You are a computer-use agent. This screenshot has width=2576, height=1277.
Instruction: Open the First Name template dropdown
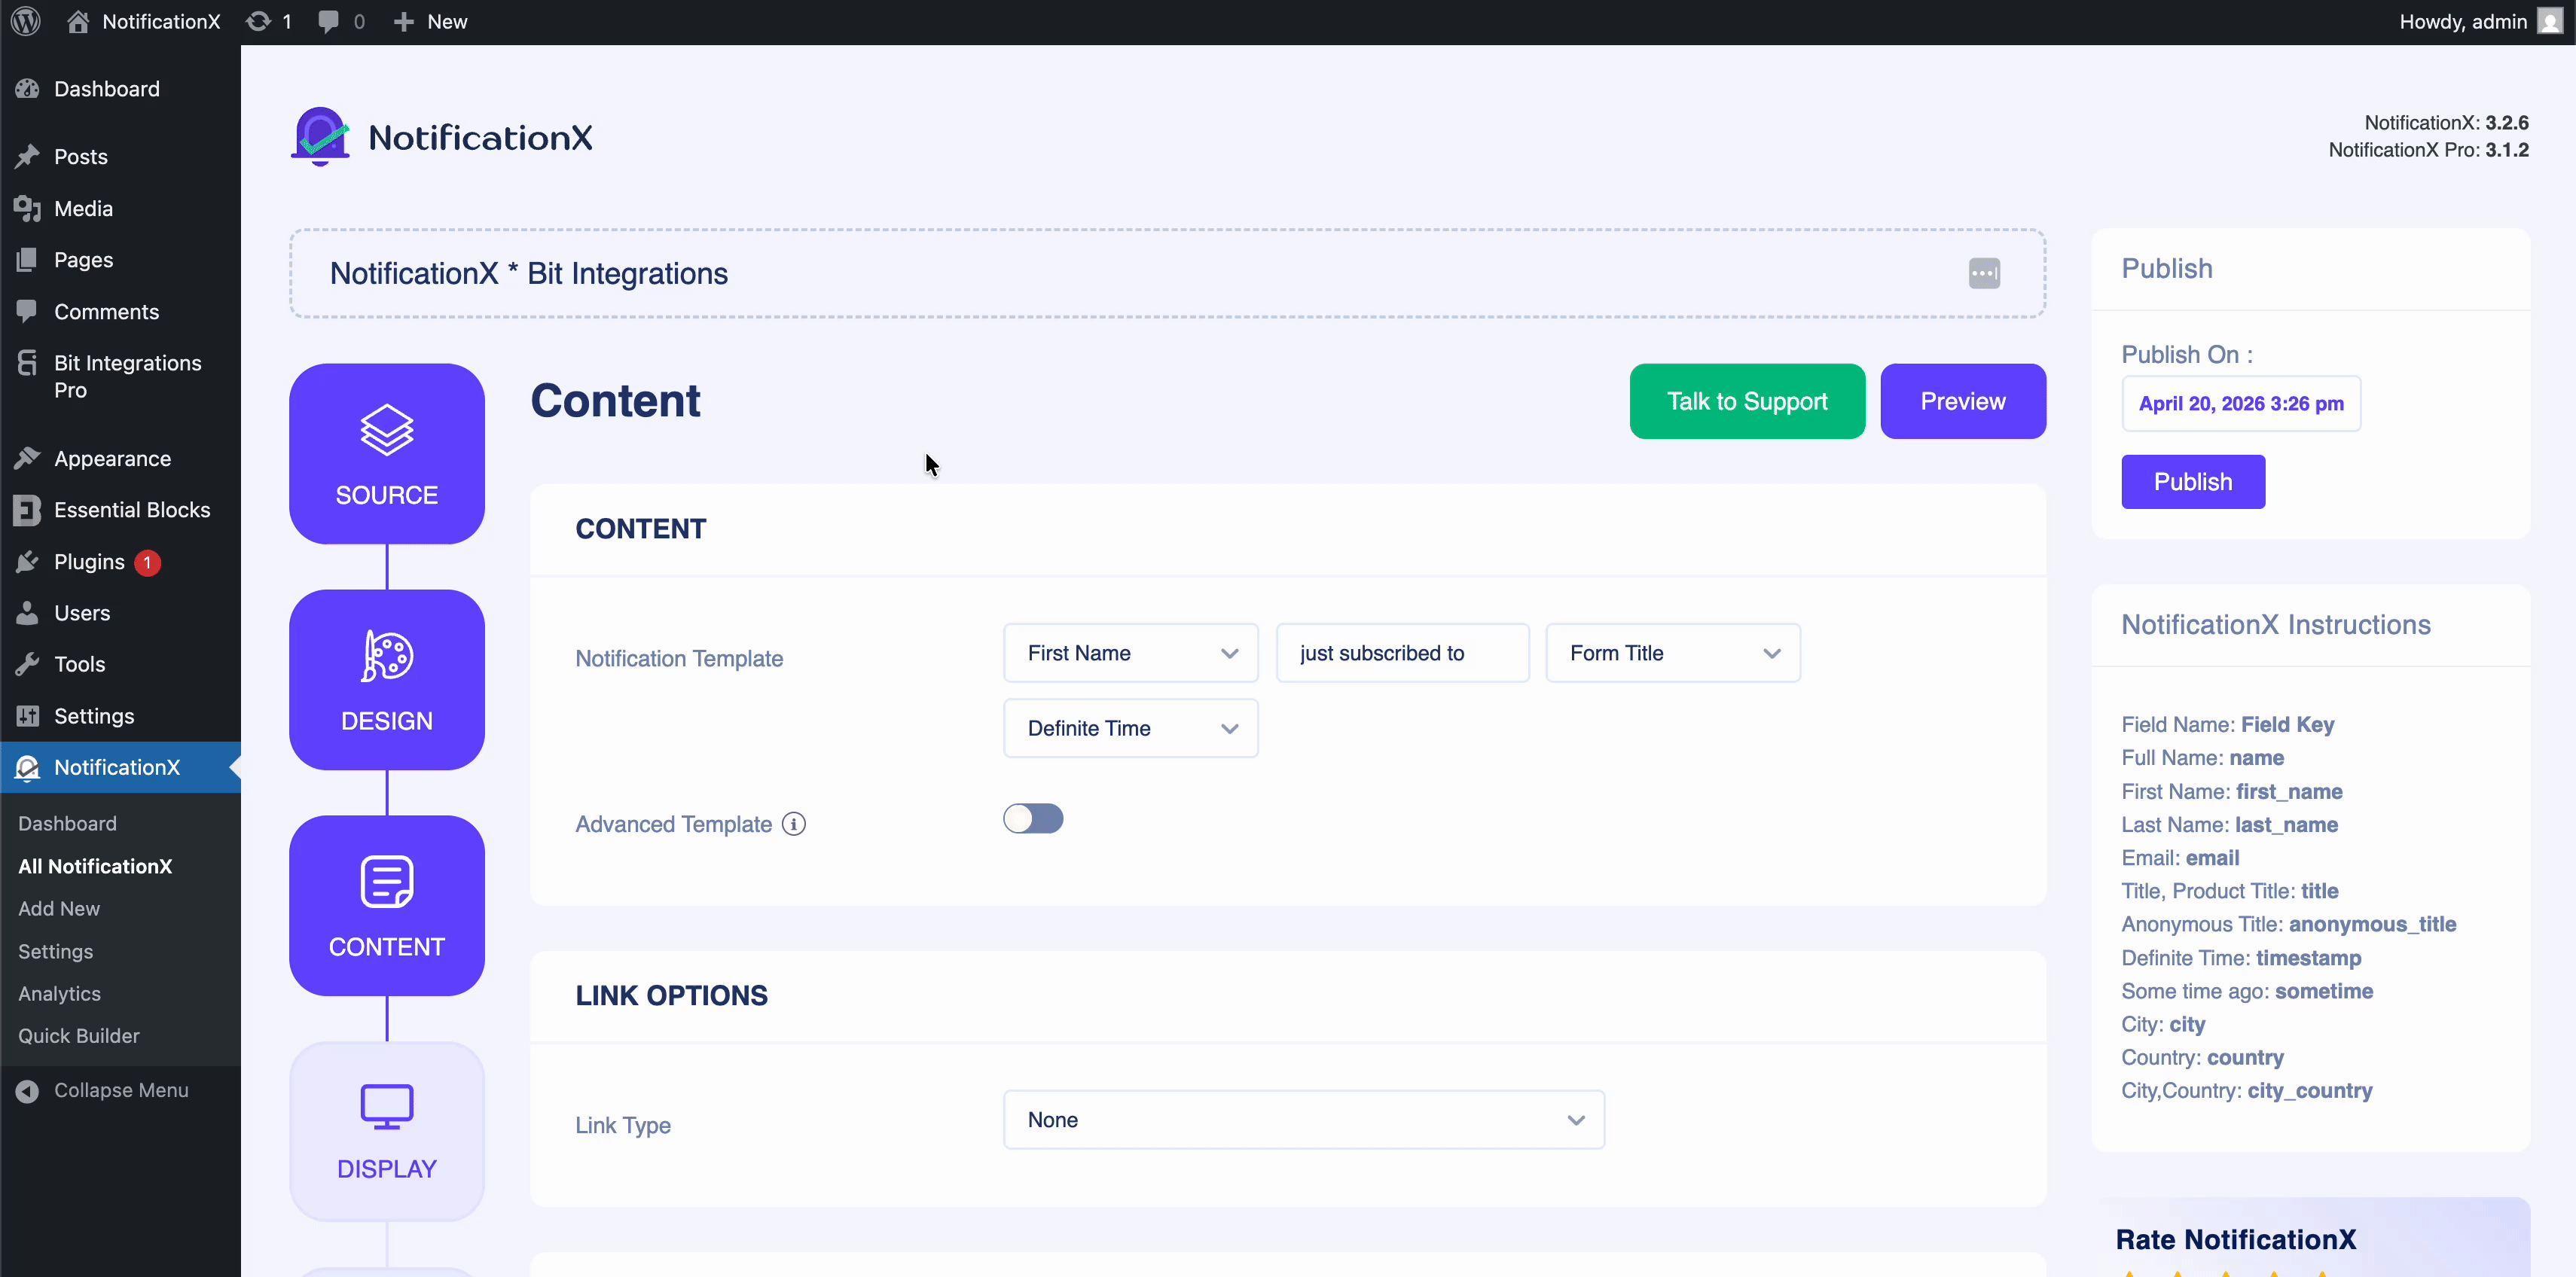(1129, 652)
